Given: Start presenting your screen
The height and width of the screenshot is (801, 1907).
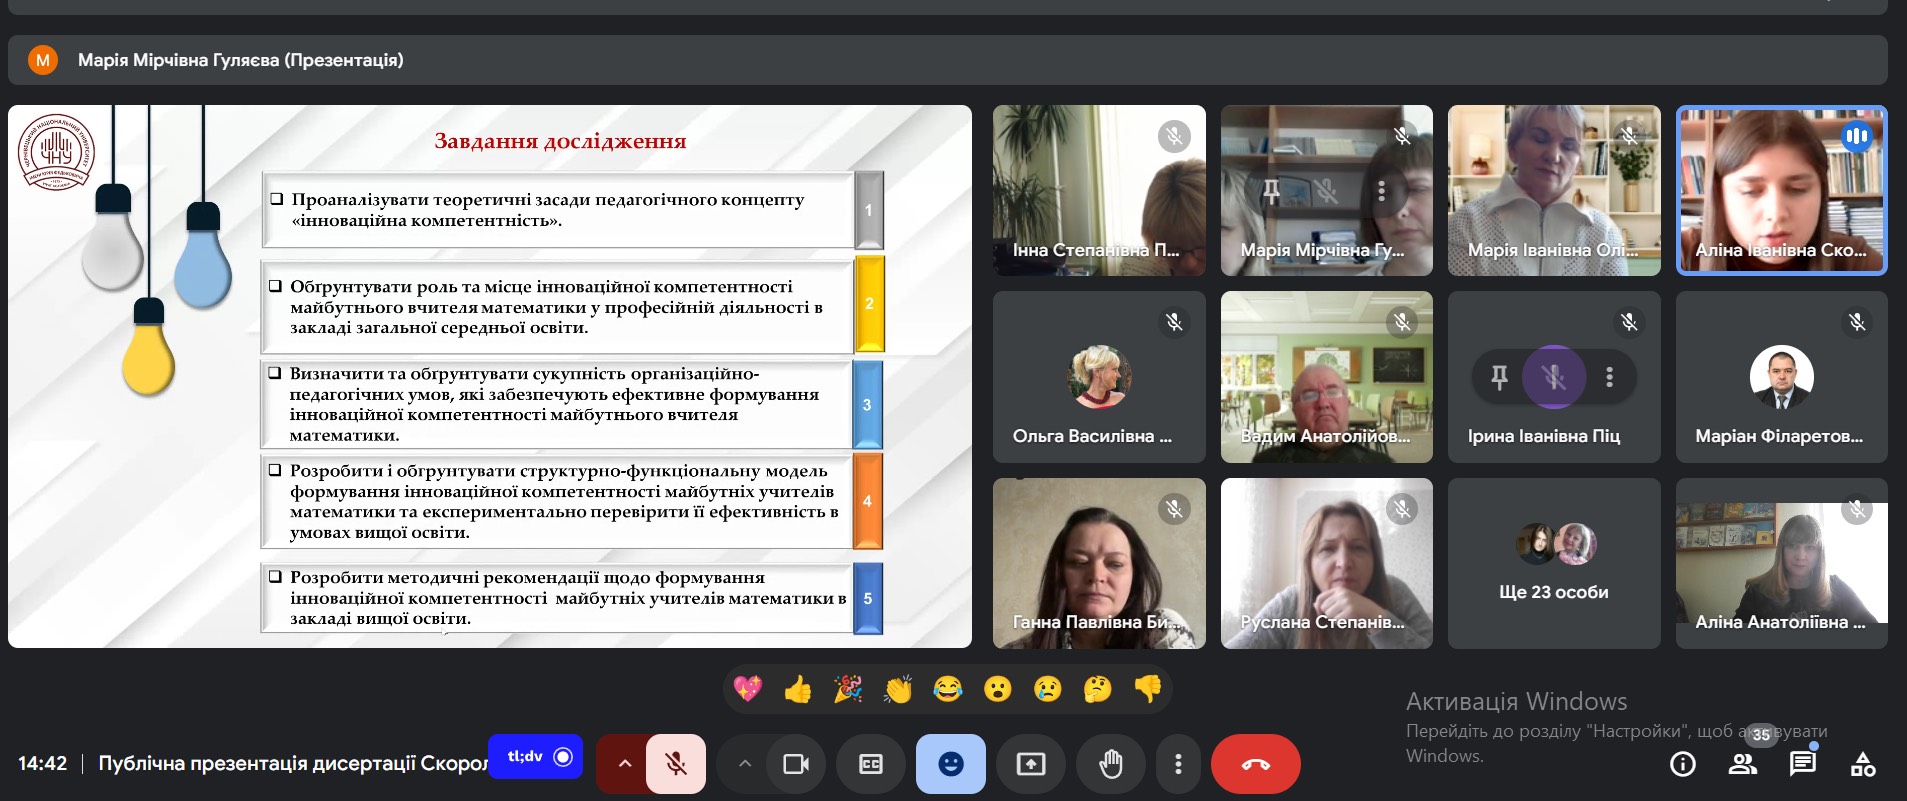Looking at the screenshot, I should (x=1031, y=764).
